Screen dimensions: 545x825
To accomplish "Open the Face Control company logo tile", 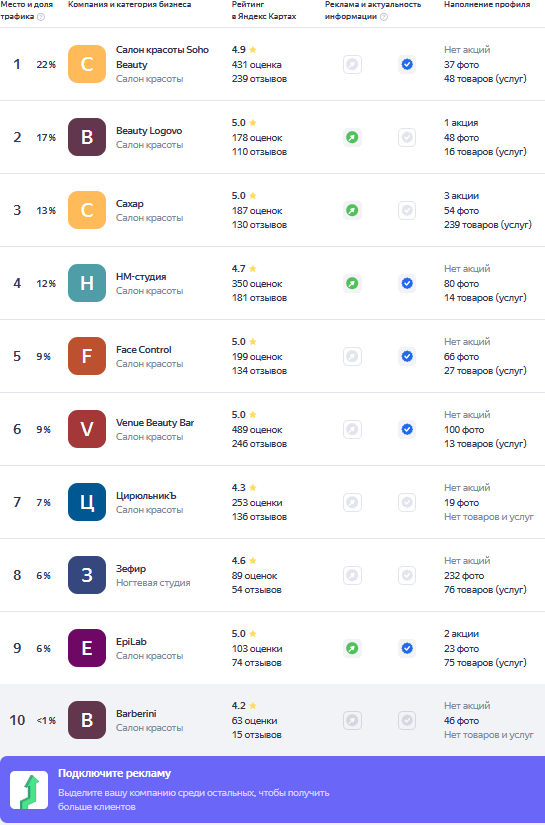I will tap(87, 356).
